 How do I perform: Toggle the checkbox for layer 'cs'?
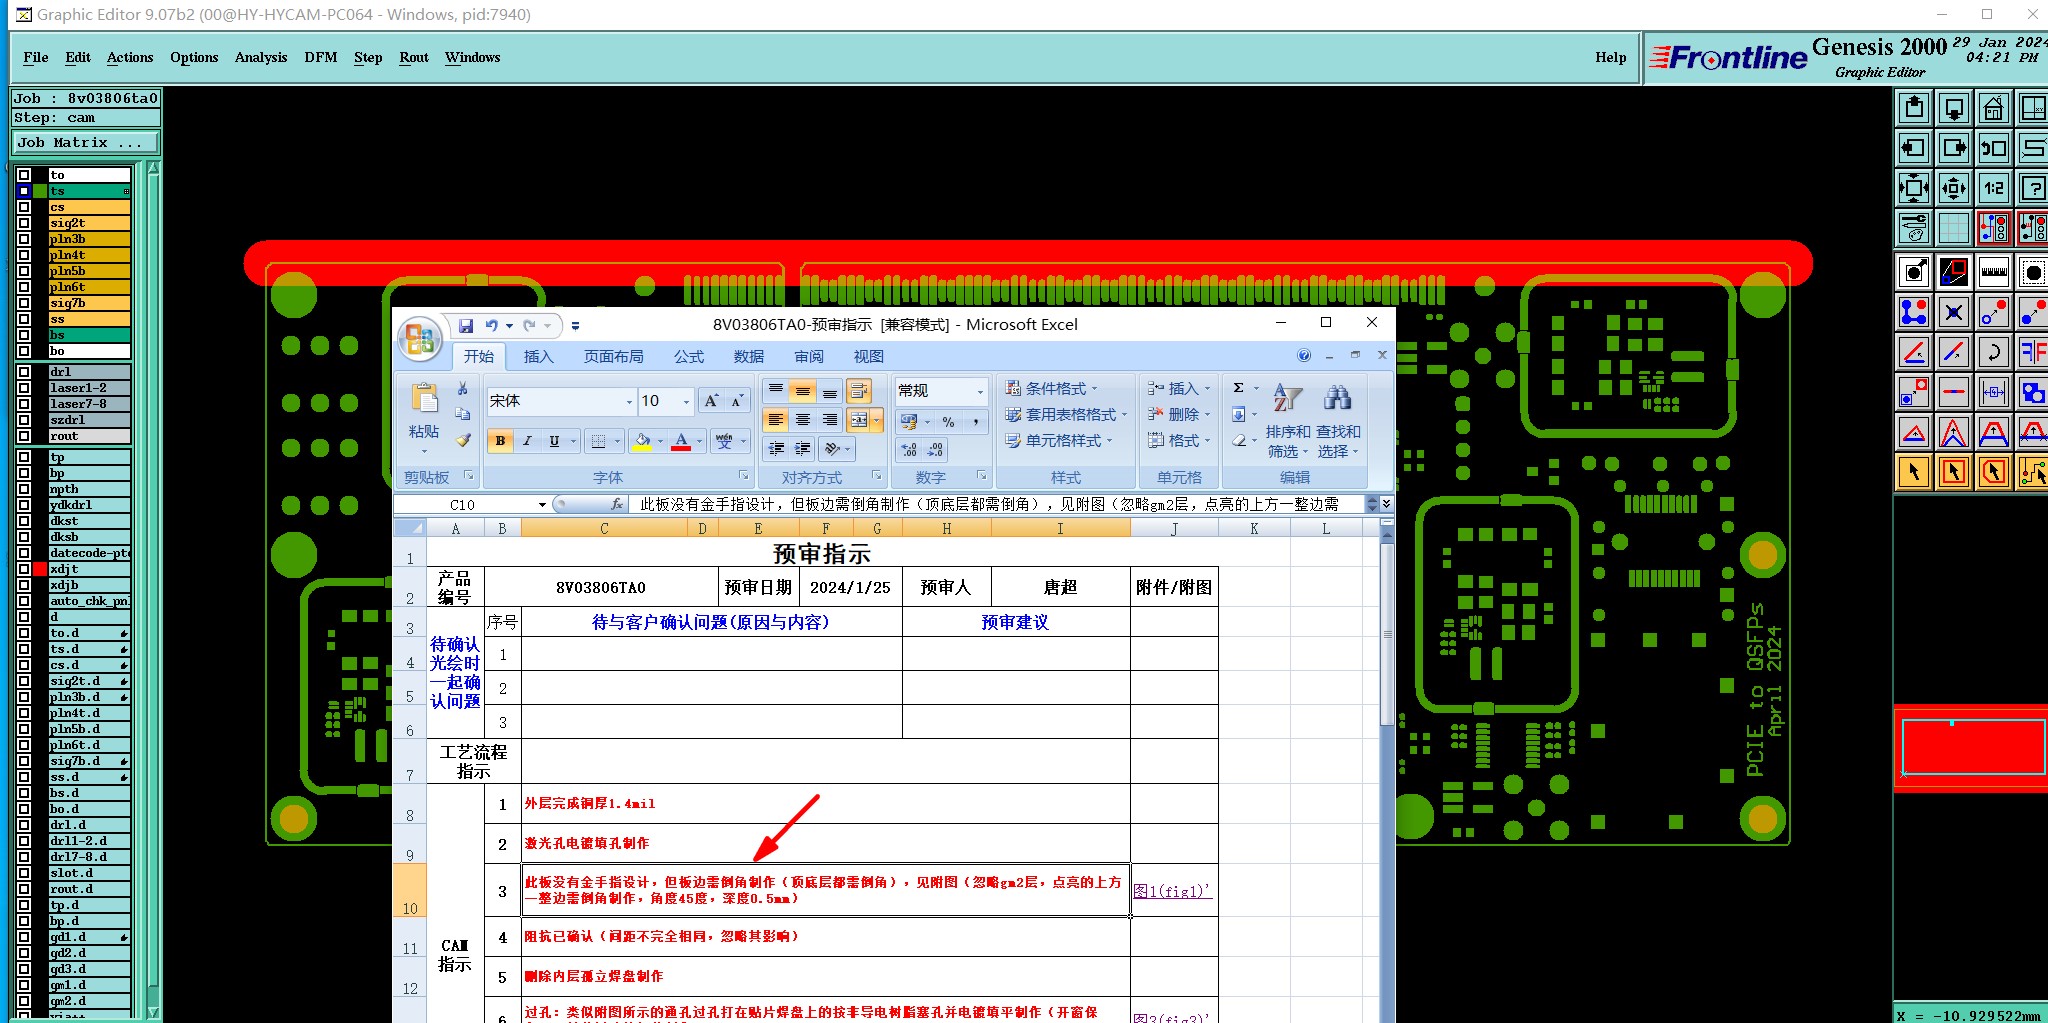click(x=24, y=207)
